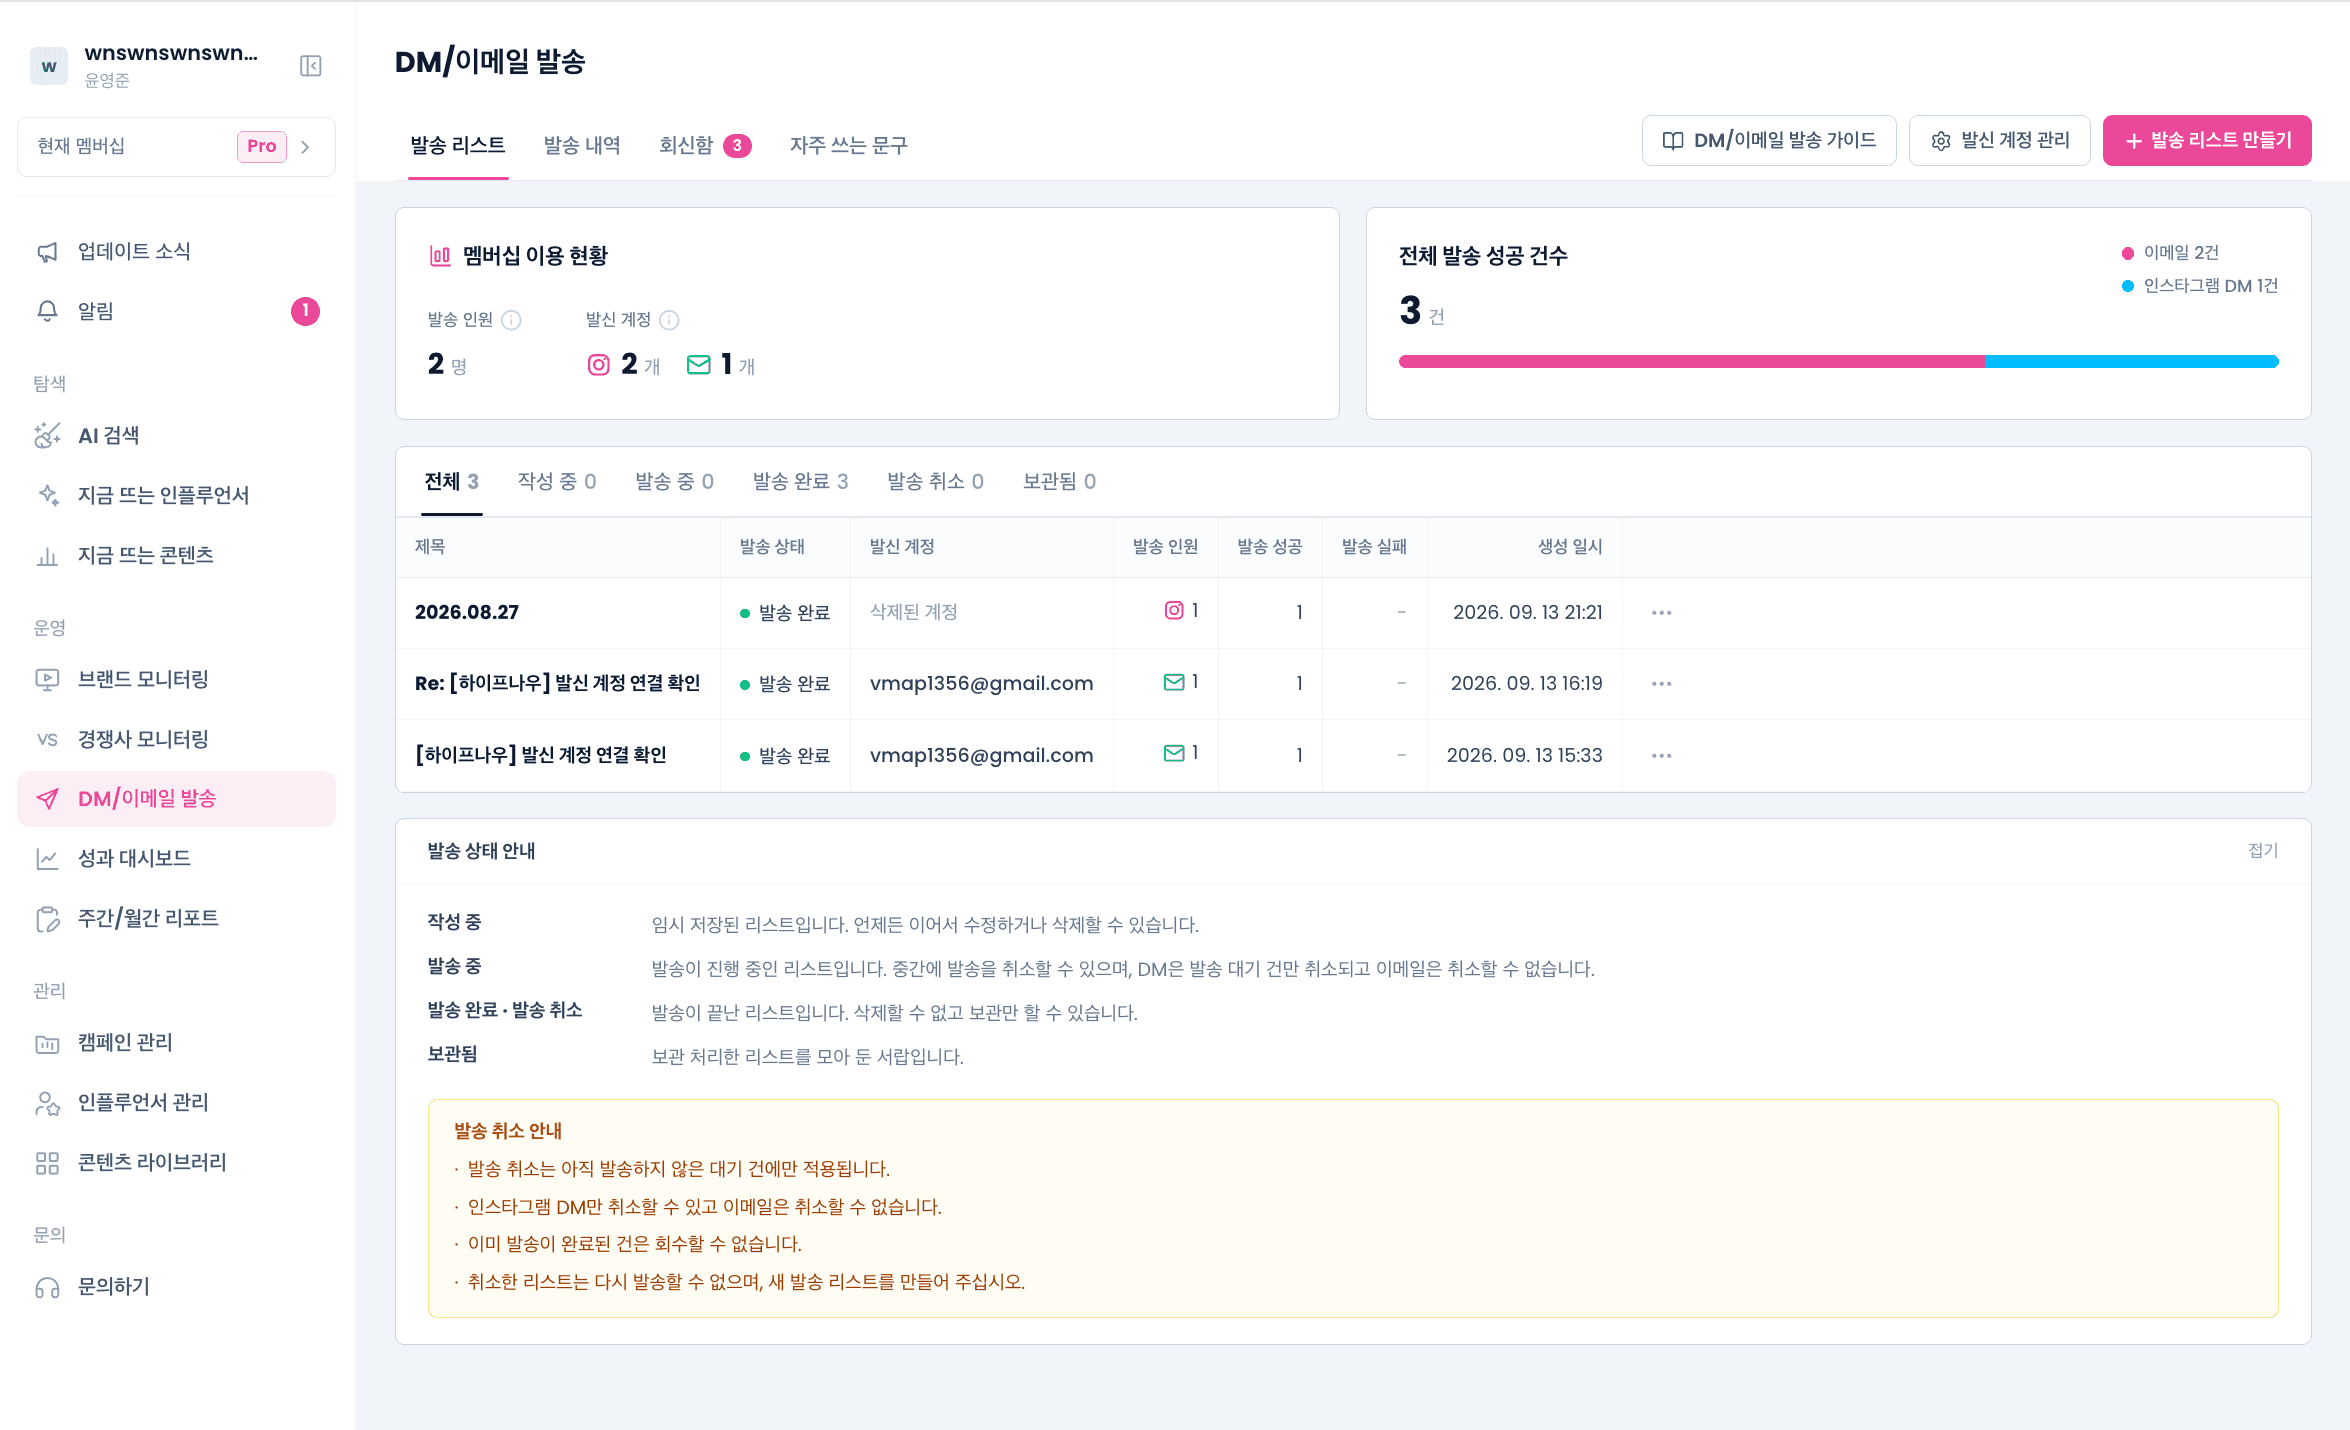2350x1430 pixels.
Task: Open more options for 2026.08.27 row
Action: click(x=1661, y=612)
